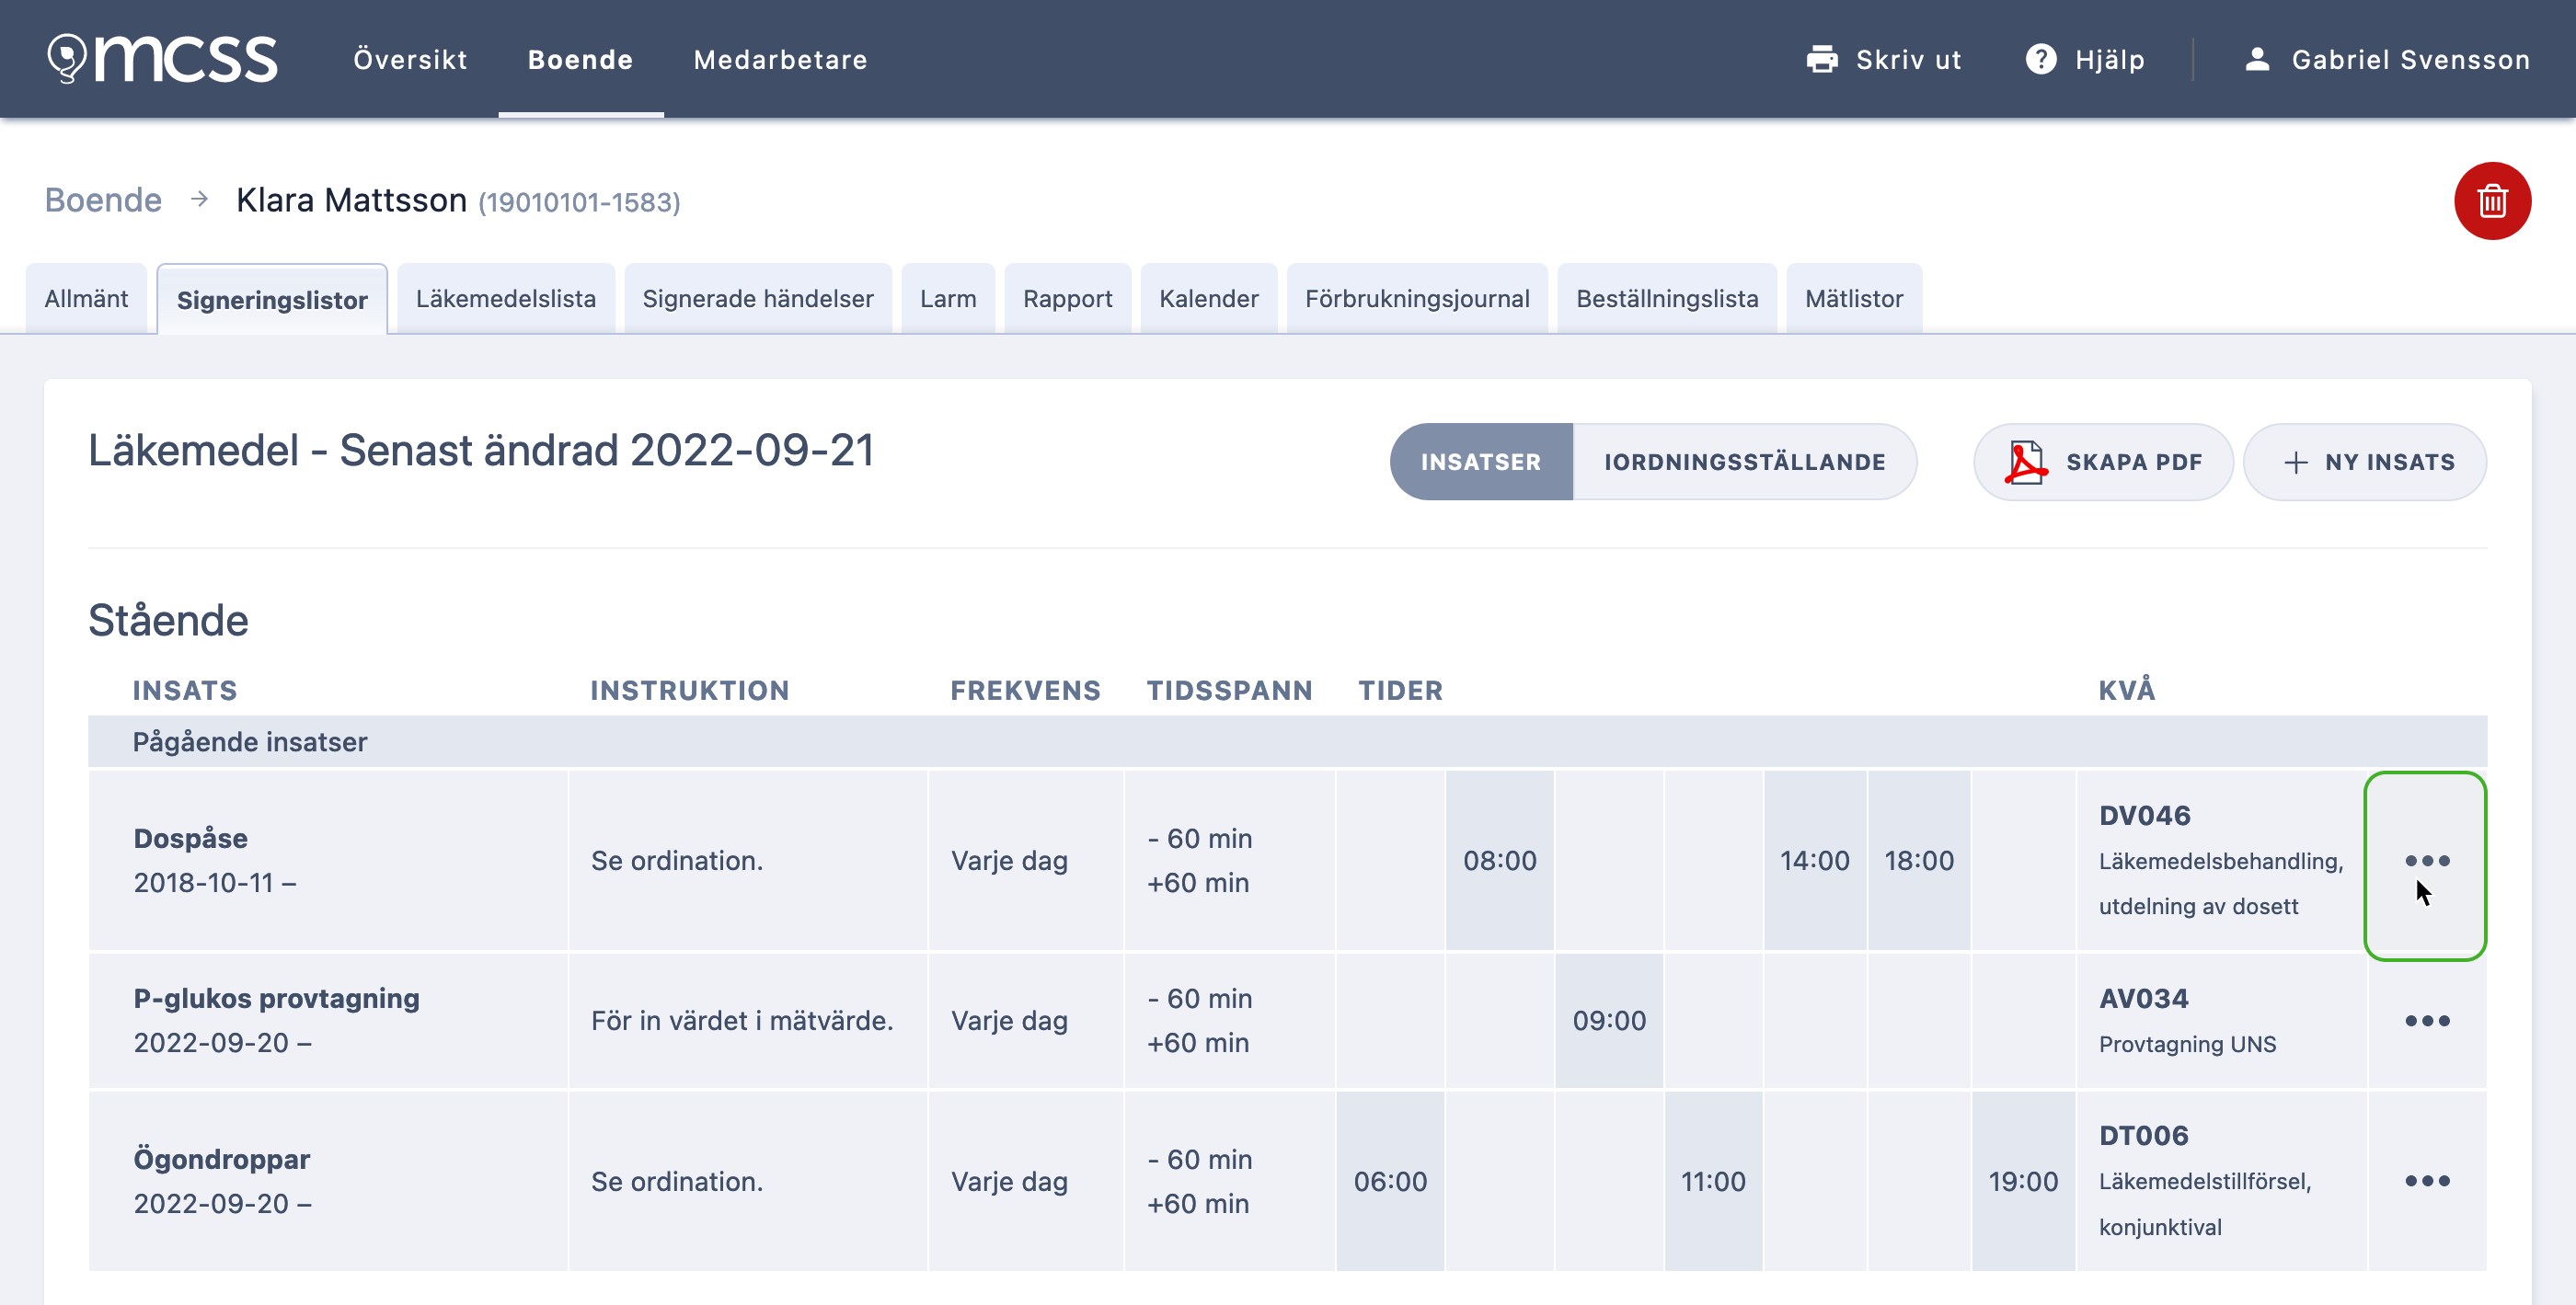Open the Översikt menu
The image size is (2576, 1305).
[410, 60]
